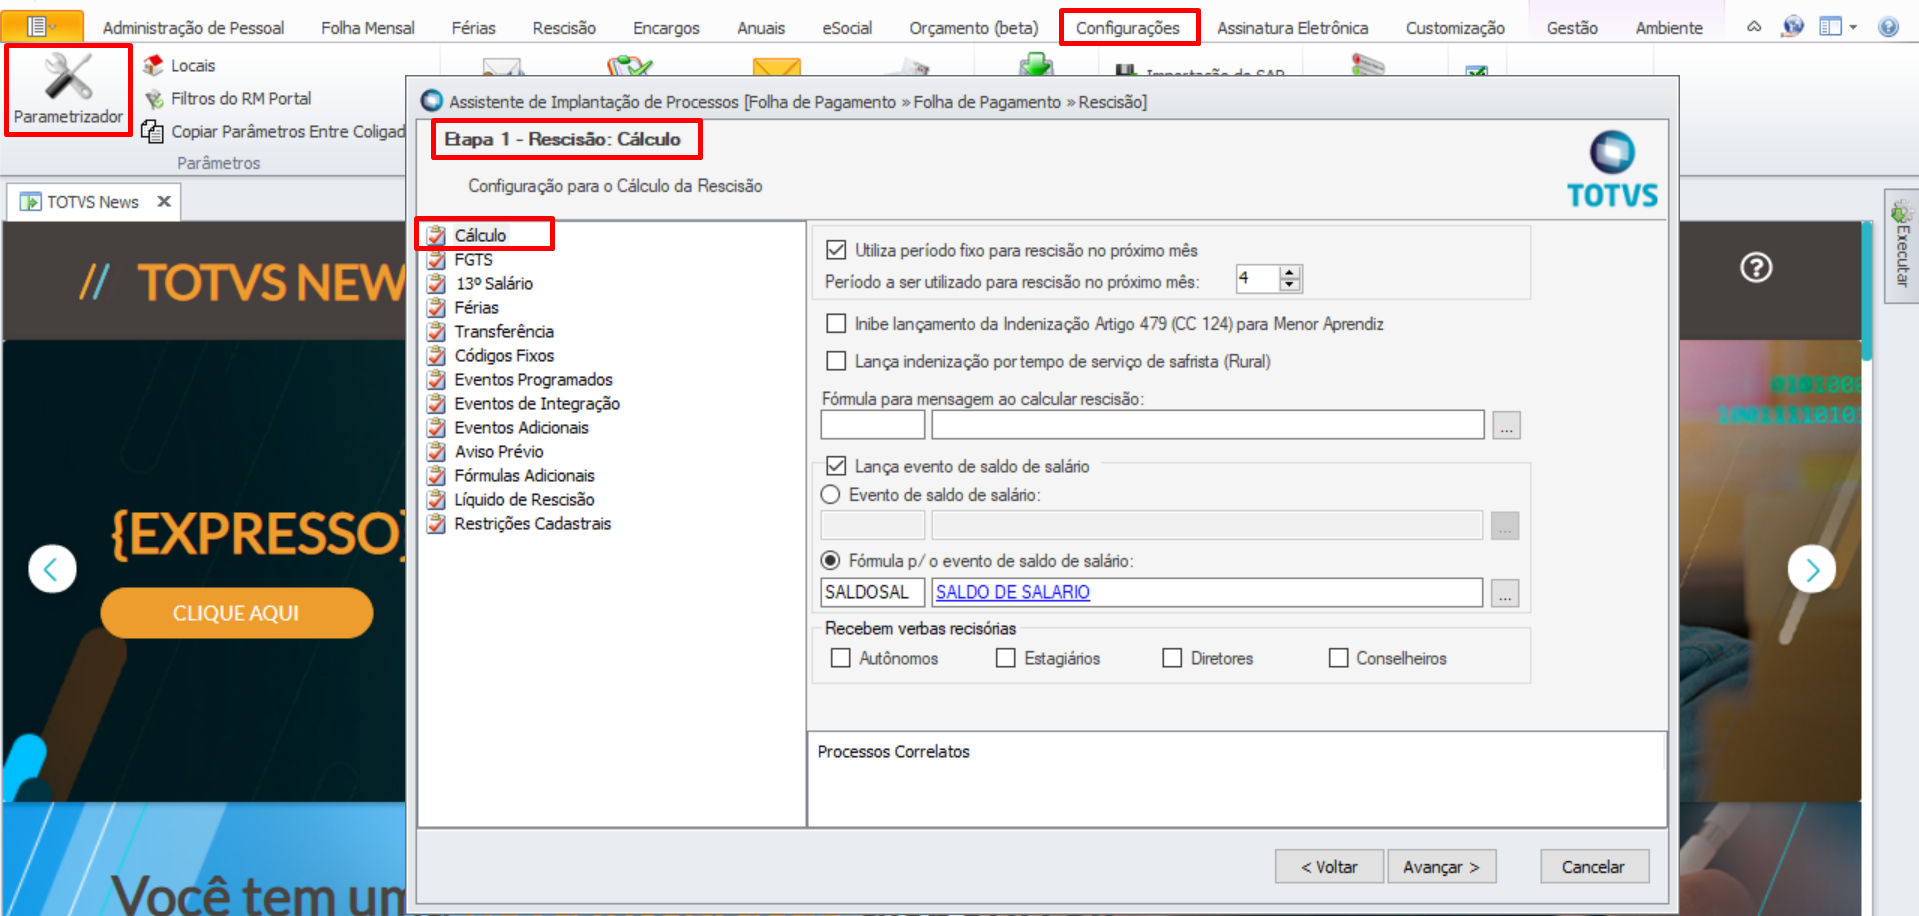This screenshot has width=1919, height=916.
Task: Open the Assinatura Eletrônica tab
Action: pos(1292,28)
